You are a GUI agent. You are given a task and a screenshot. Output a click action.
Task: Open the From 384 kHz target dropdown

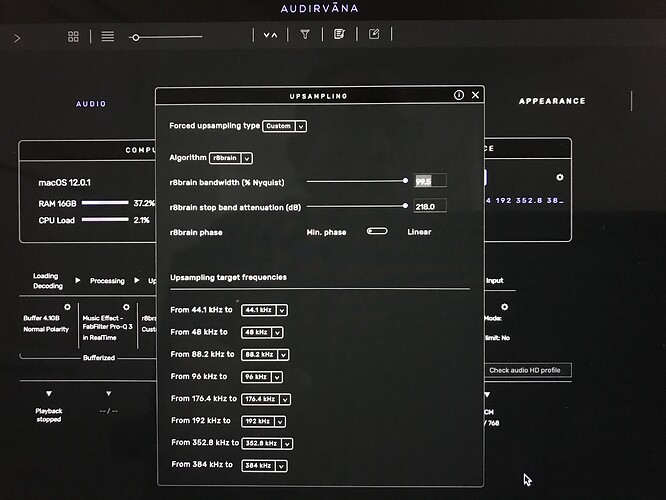click(264, 466)
